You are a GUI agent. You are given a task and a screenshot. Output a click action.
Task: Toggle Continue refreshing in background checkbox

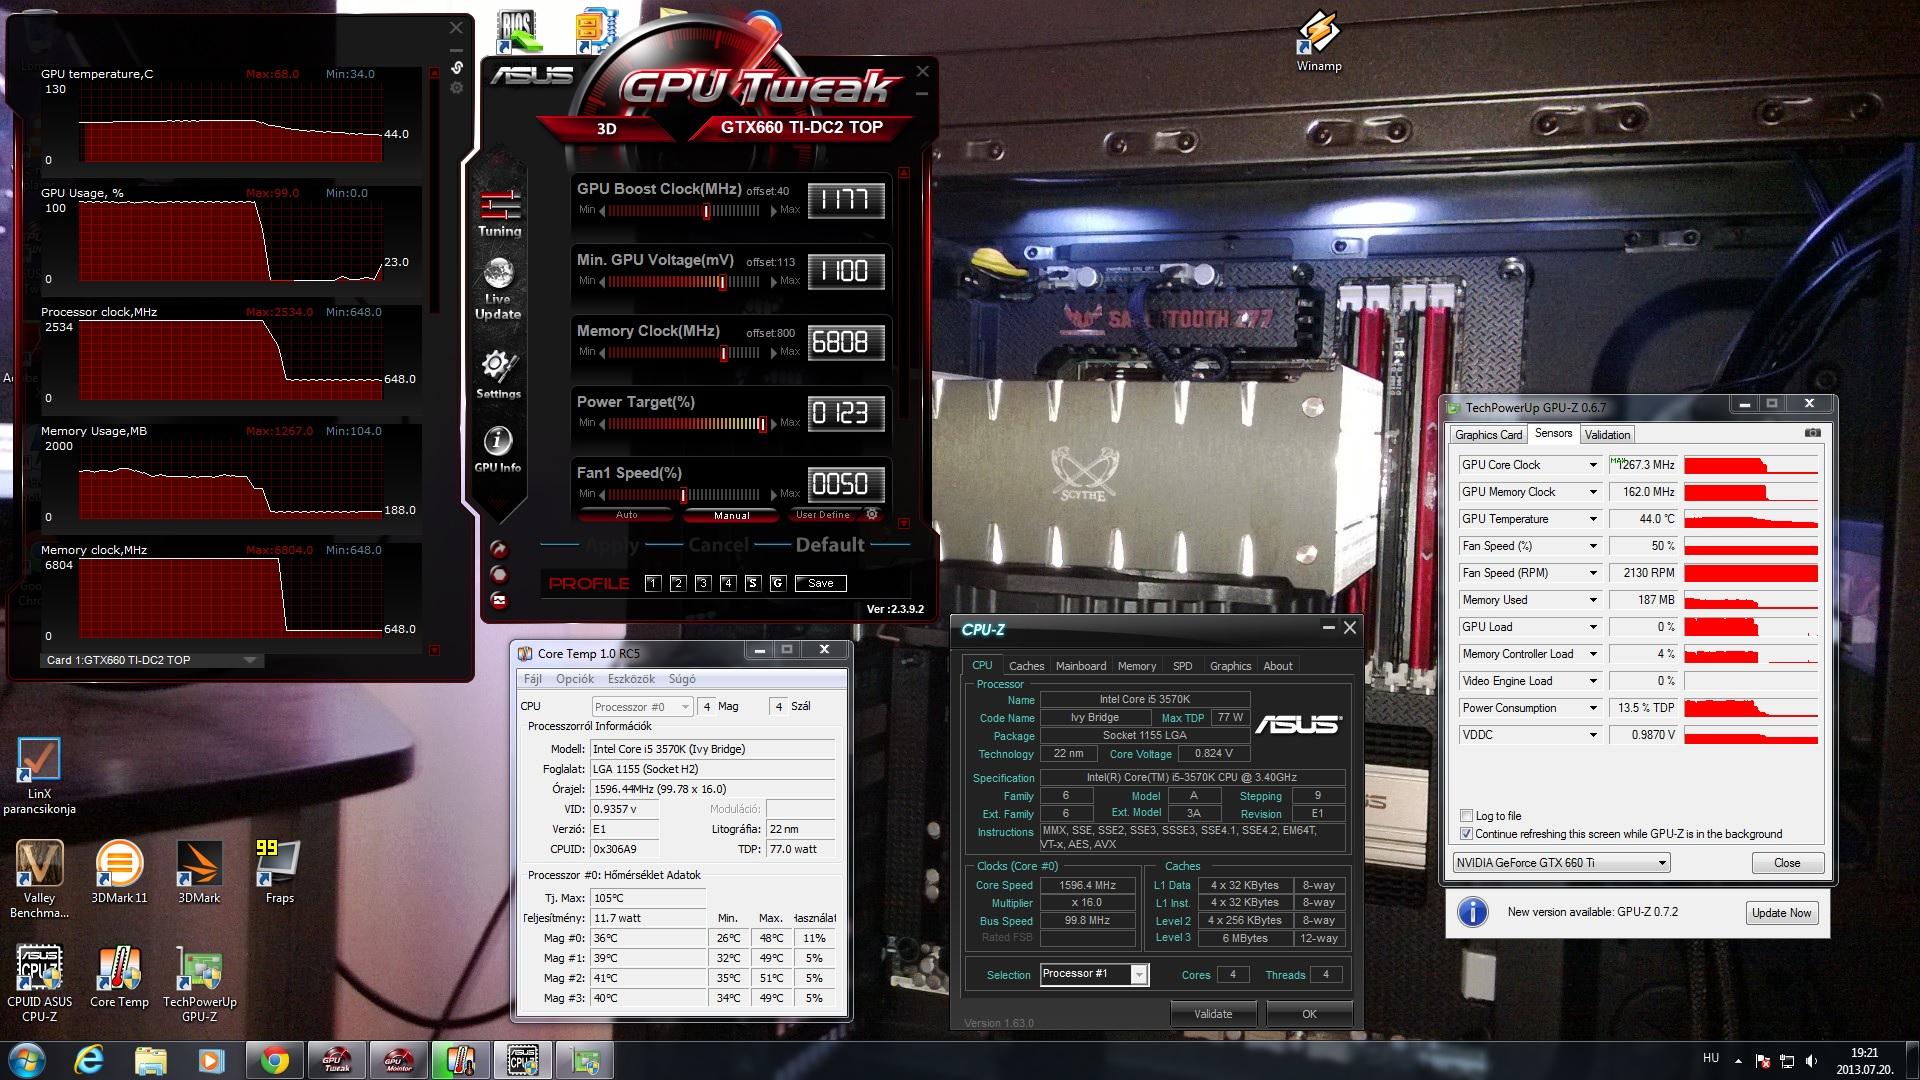click(1466, 834)
